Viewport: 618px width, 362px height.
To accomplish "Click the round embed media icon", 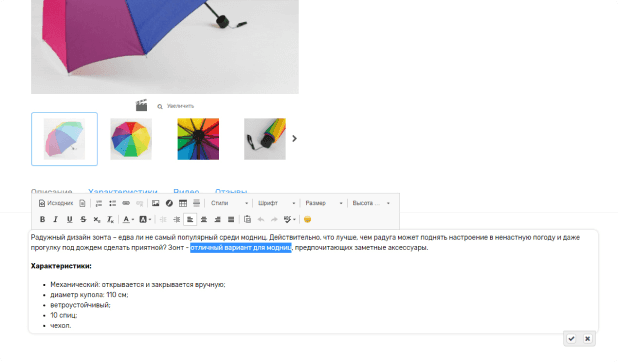I will [169, 203].
